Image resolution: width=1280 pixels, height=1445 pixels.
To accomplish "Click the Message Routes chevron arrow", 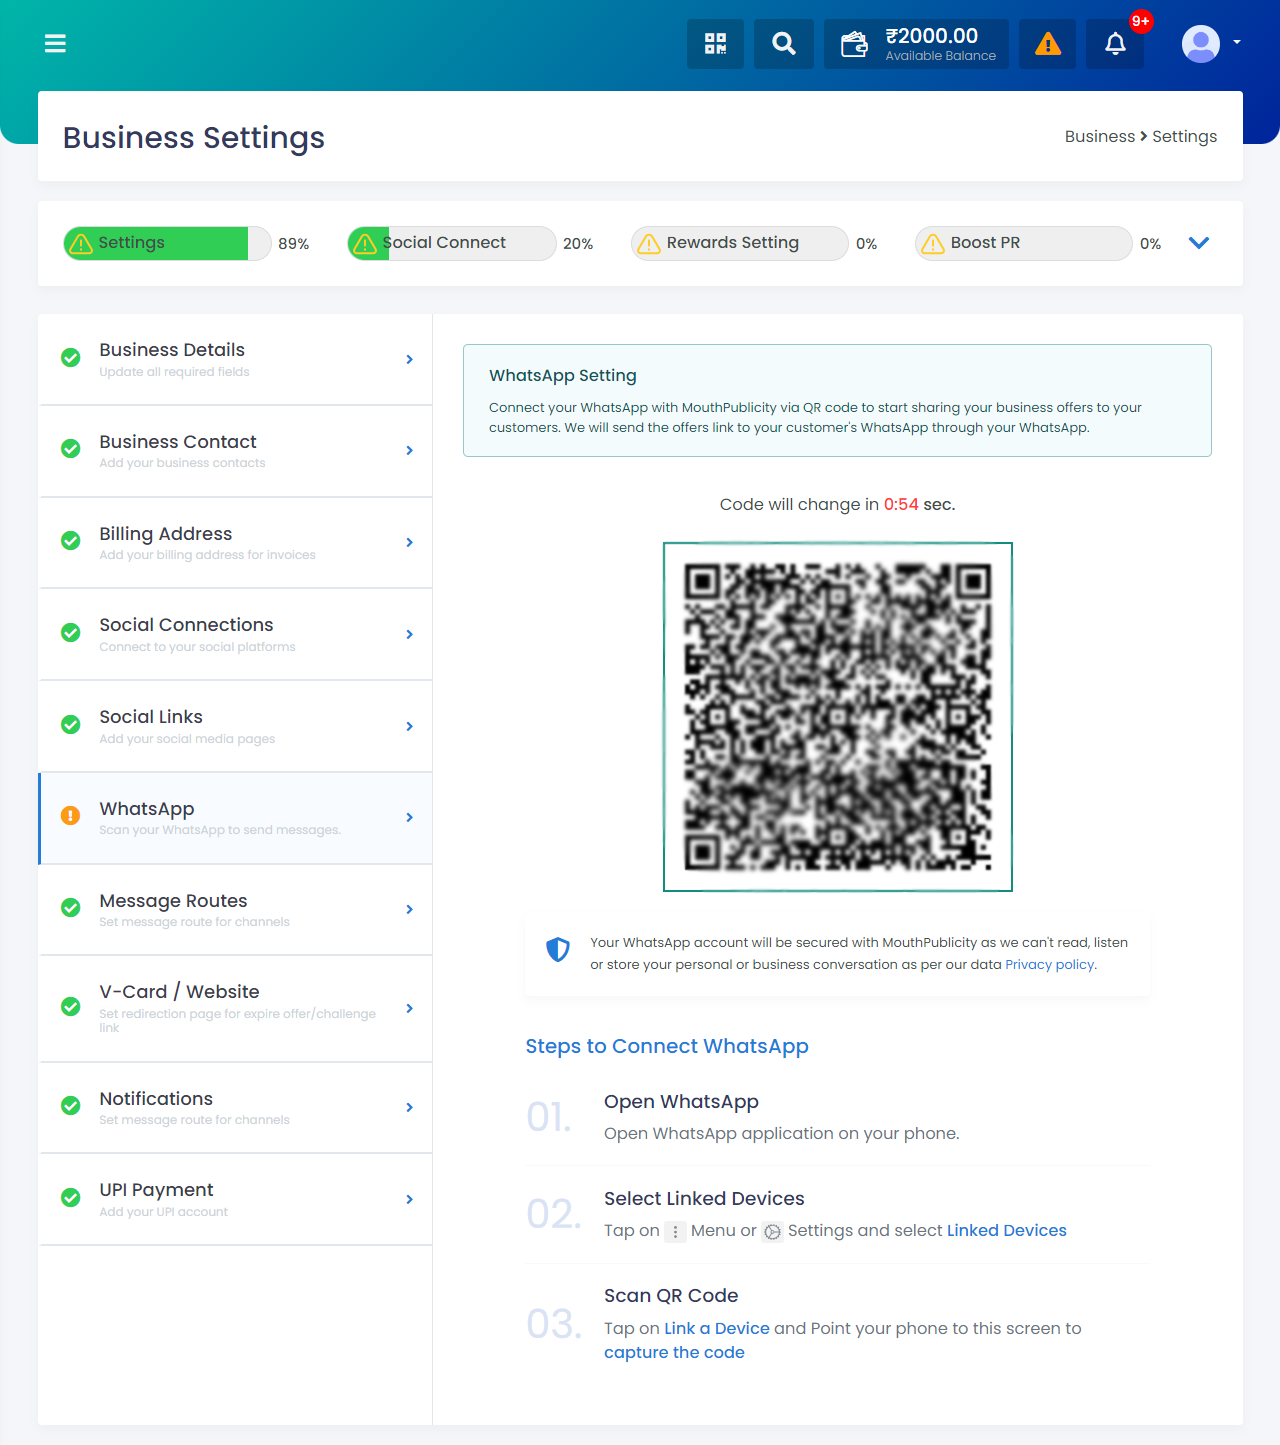I will pos(409,909).
